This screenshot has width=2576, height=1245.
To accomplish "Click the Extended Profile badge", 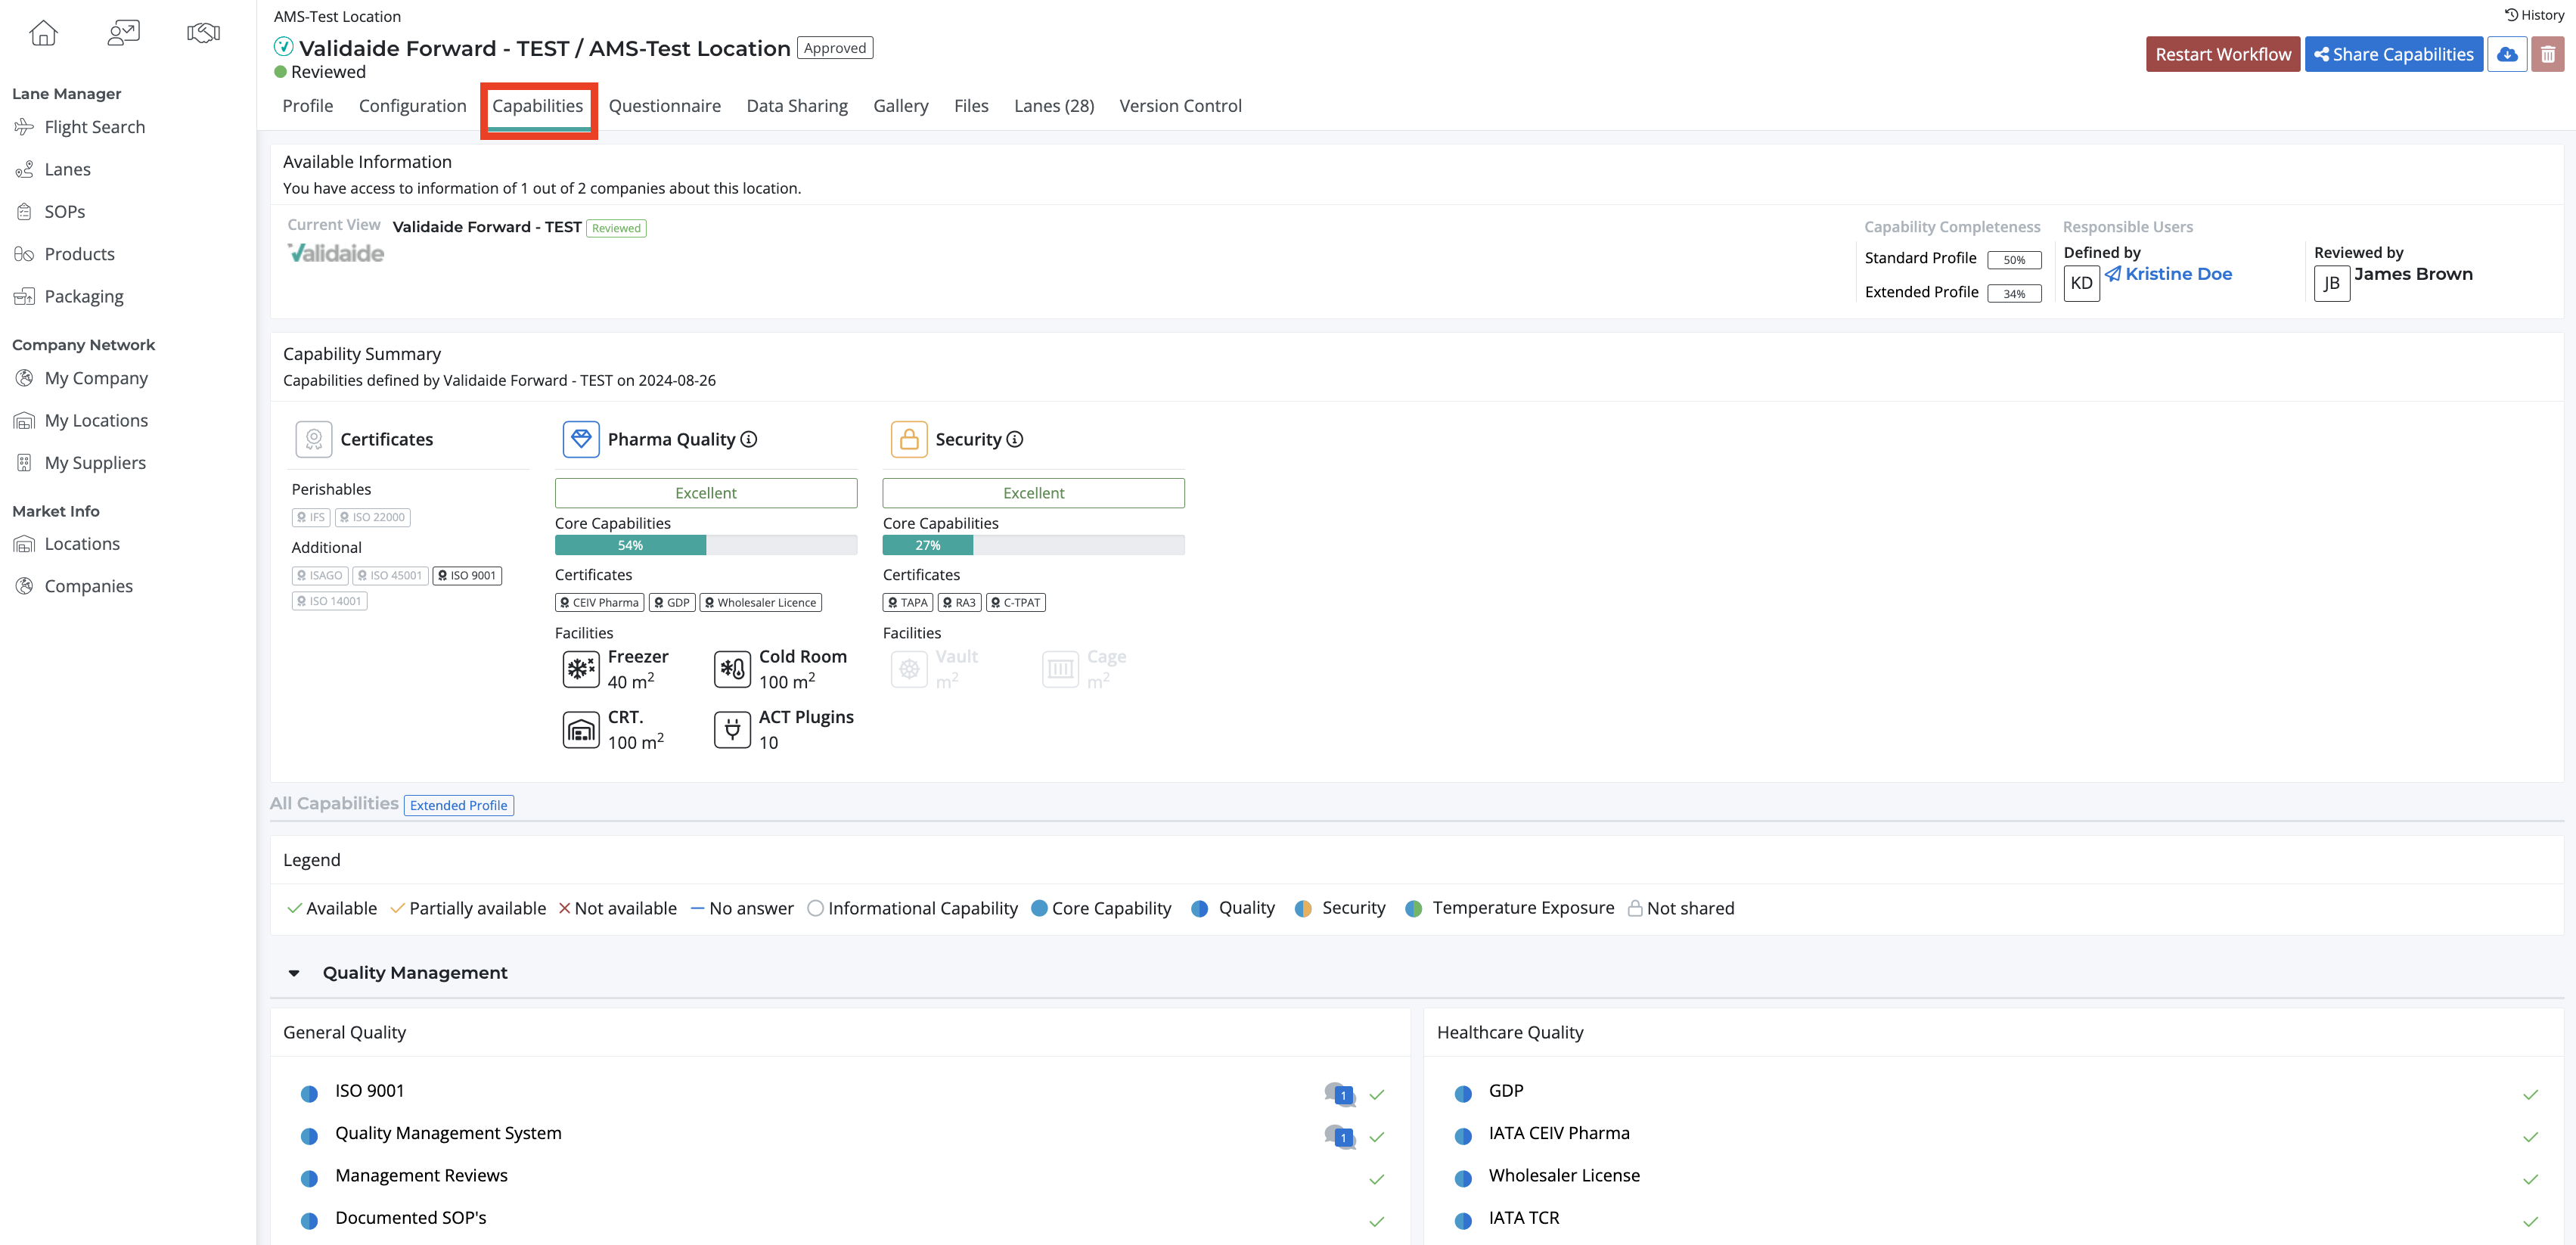I will click(459, 805).
